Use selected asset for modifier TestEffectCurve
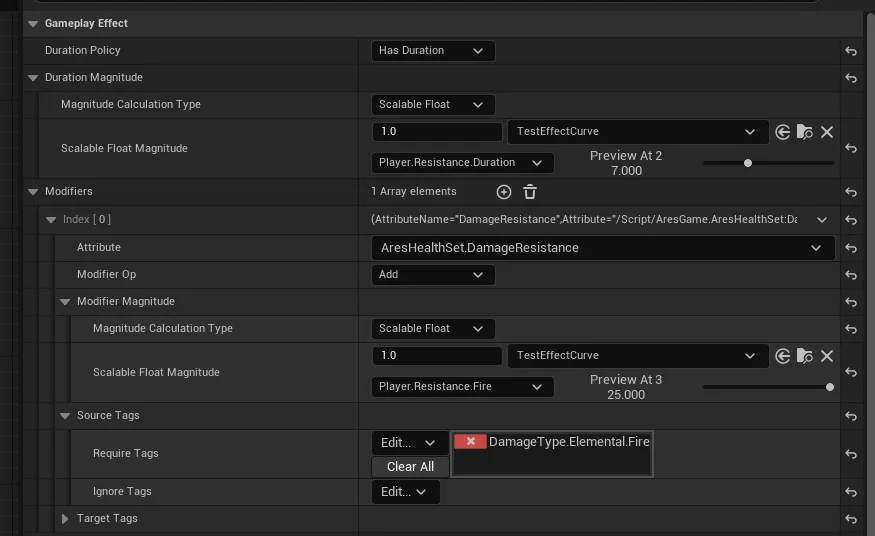This screenshot has height=536, width=875. coord(782,356)
